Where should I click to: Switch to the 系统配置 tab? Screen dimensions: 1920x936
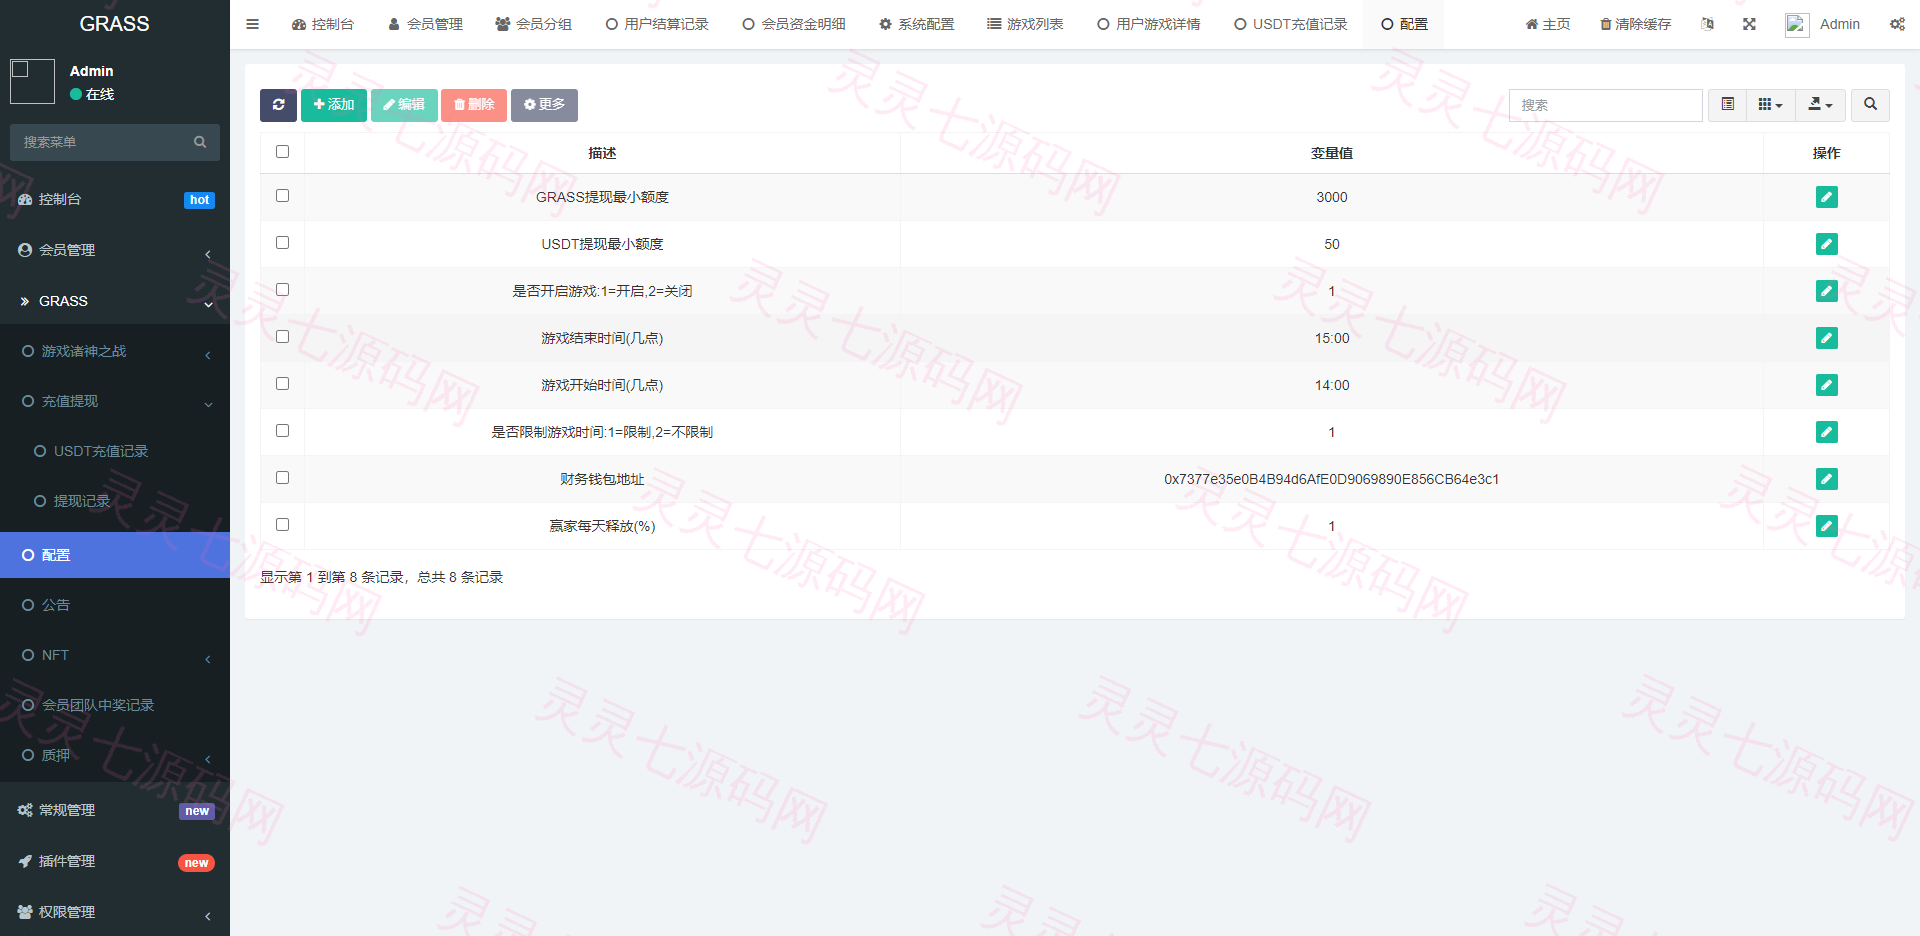916,24
